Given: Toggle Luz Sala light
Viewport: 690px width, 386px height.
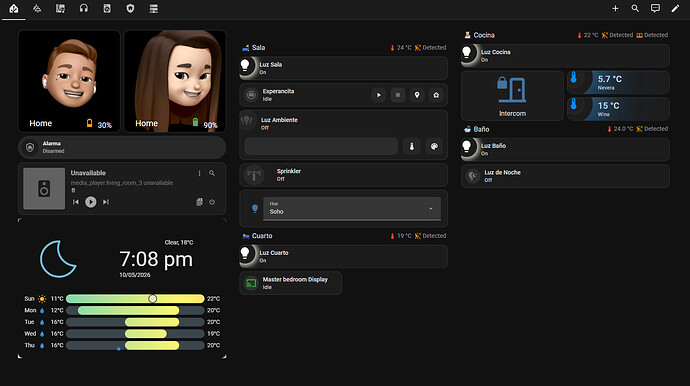Looking at the screenshot, I should [x=343, y=68].
